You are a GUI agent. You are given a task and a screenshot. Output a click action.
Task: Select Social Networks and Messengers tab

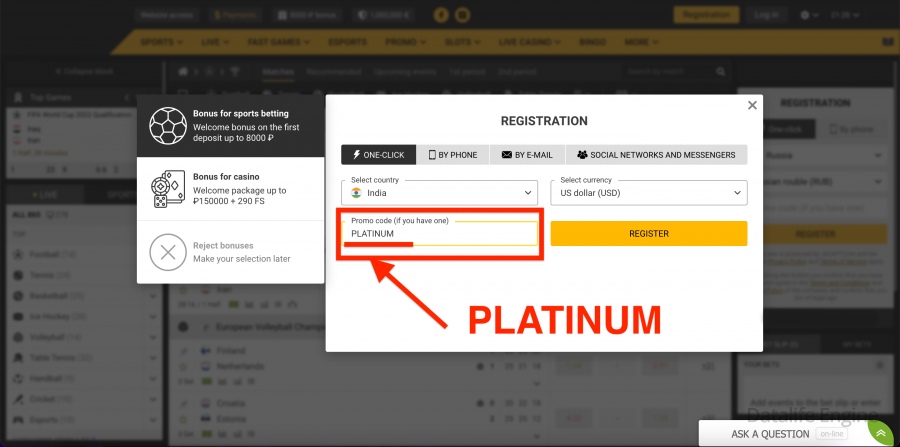656,155
